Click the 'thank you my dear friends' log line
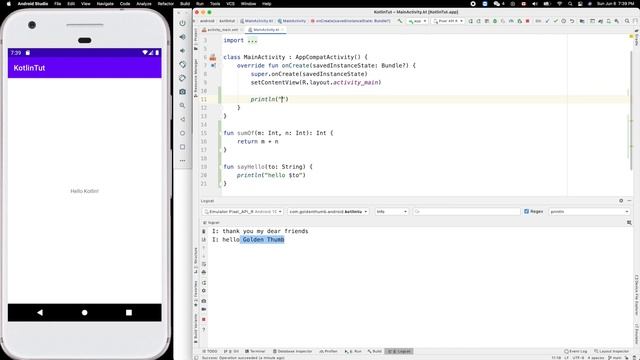Screen dimensions: 640x360 (265, 231)
